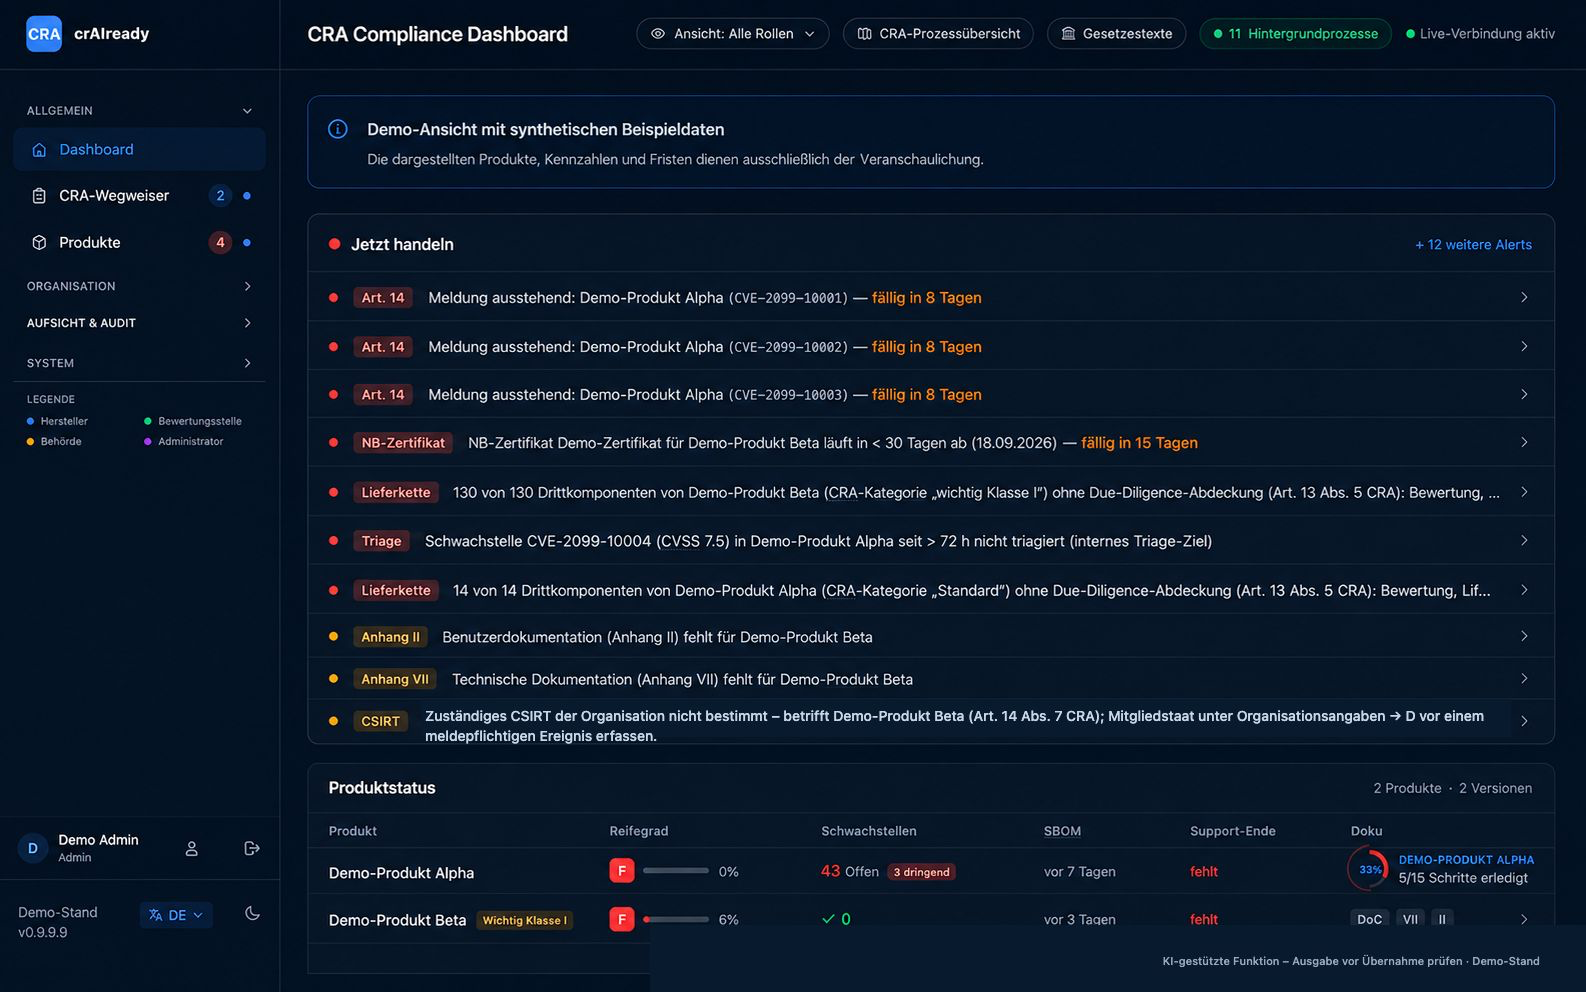Viewport: 1586px width, 992px height.
Task: Open chevron for the 130 Drittkomponenten Lieferkette alert
Action: coord(1524,492)
